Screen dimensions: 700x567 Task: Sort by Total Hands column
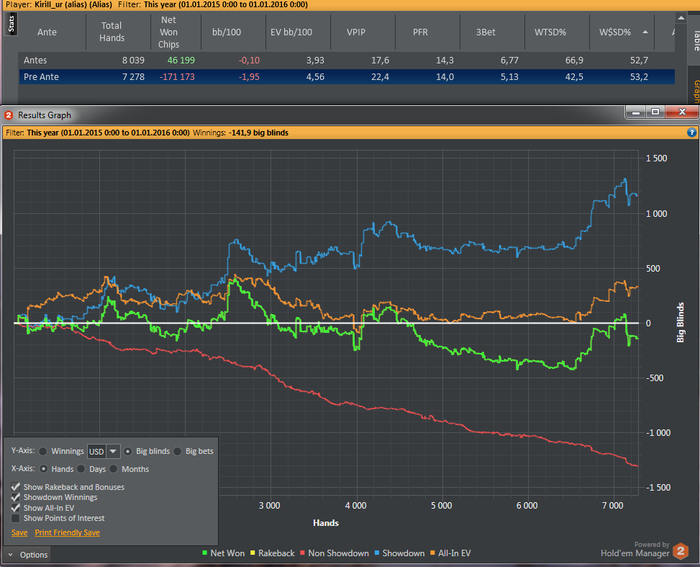pos(112,32)
